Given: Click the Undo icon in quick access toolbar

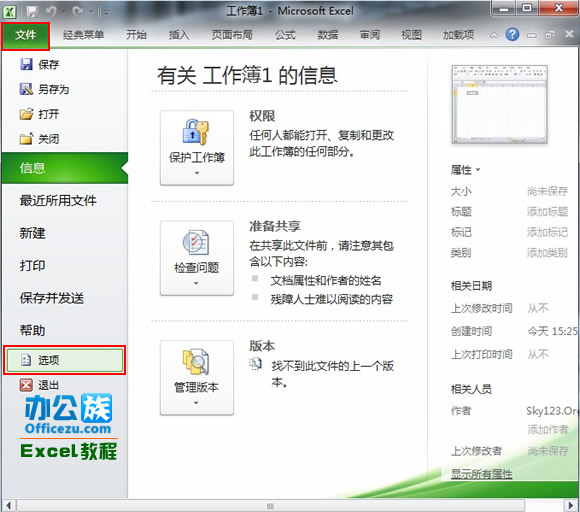Looking at the screenshot, I should [x=51, y=12].
